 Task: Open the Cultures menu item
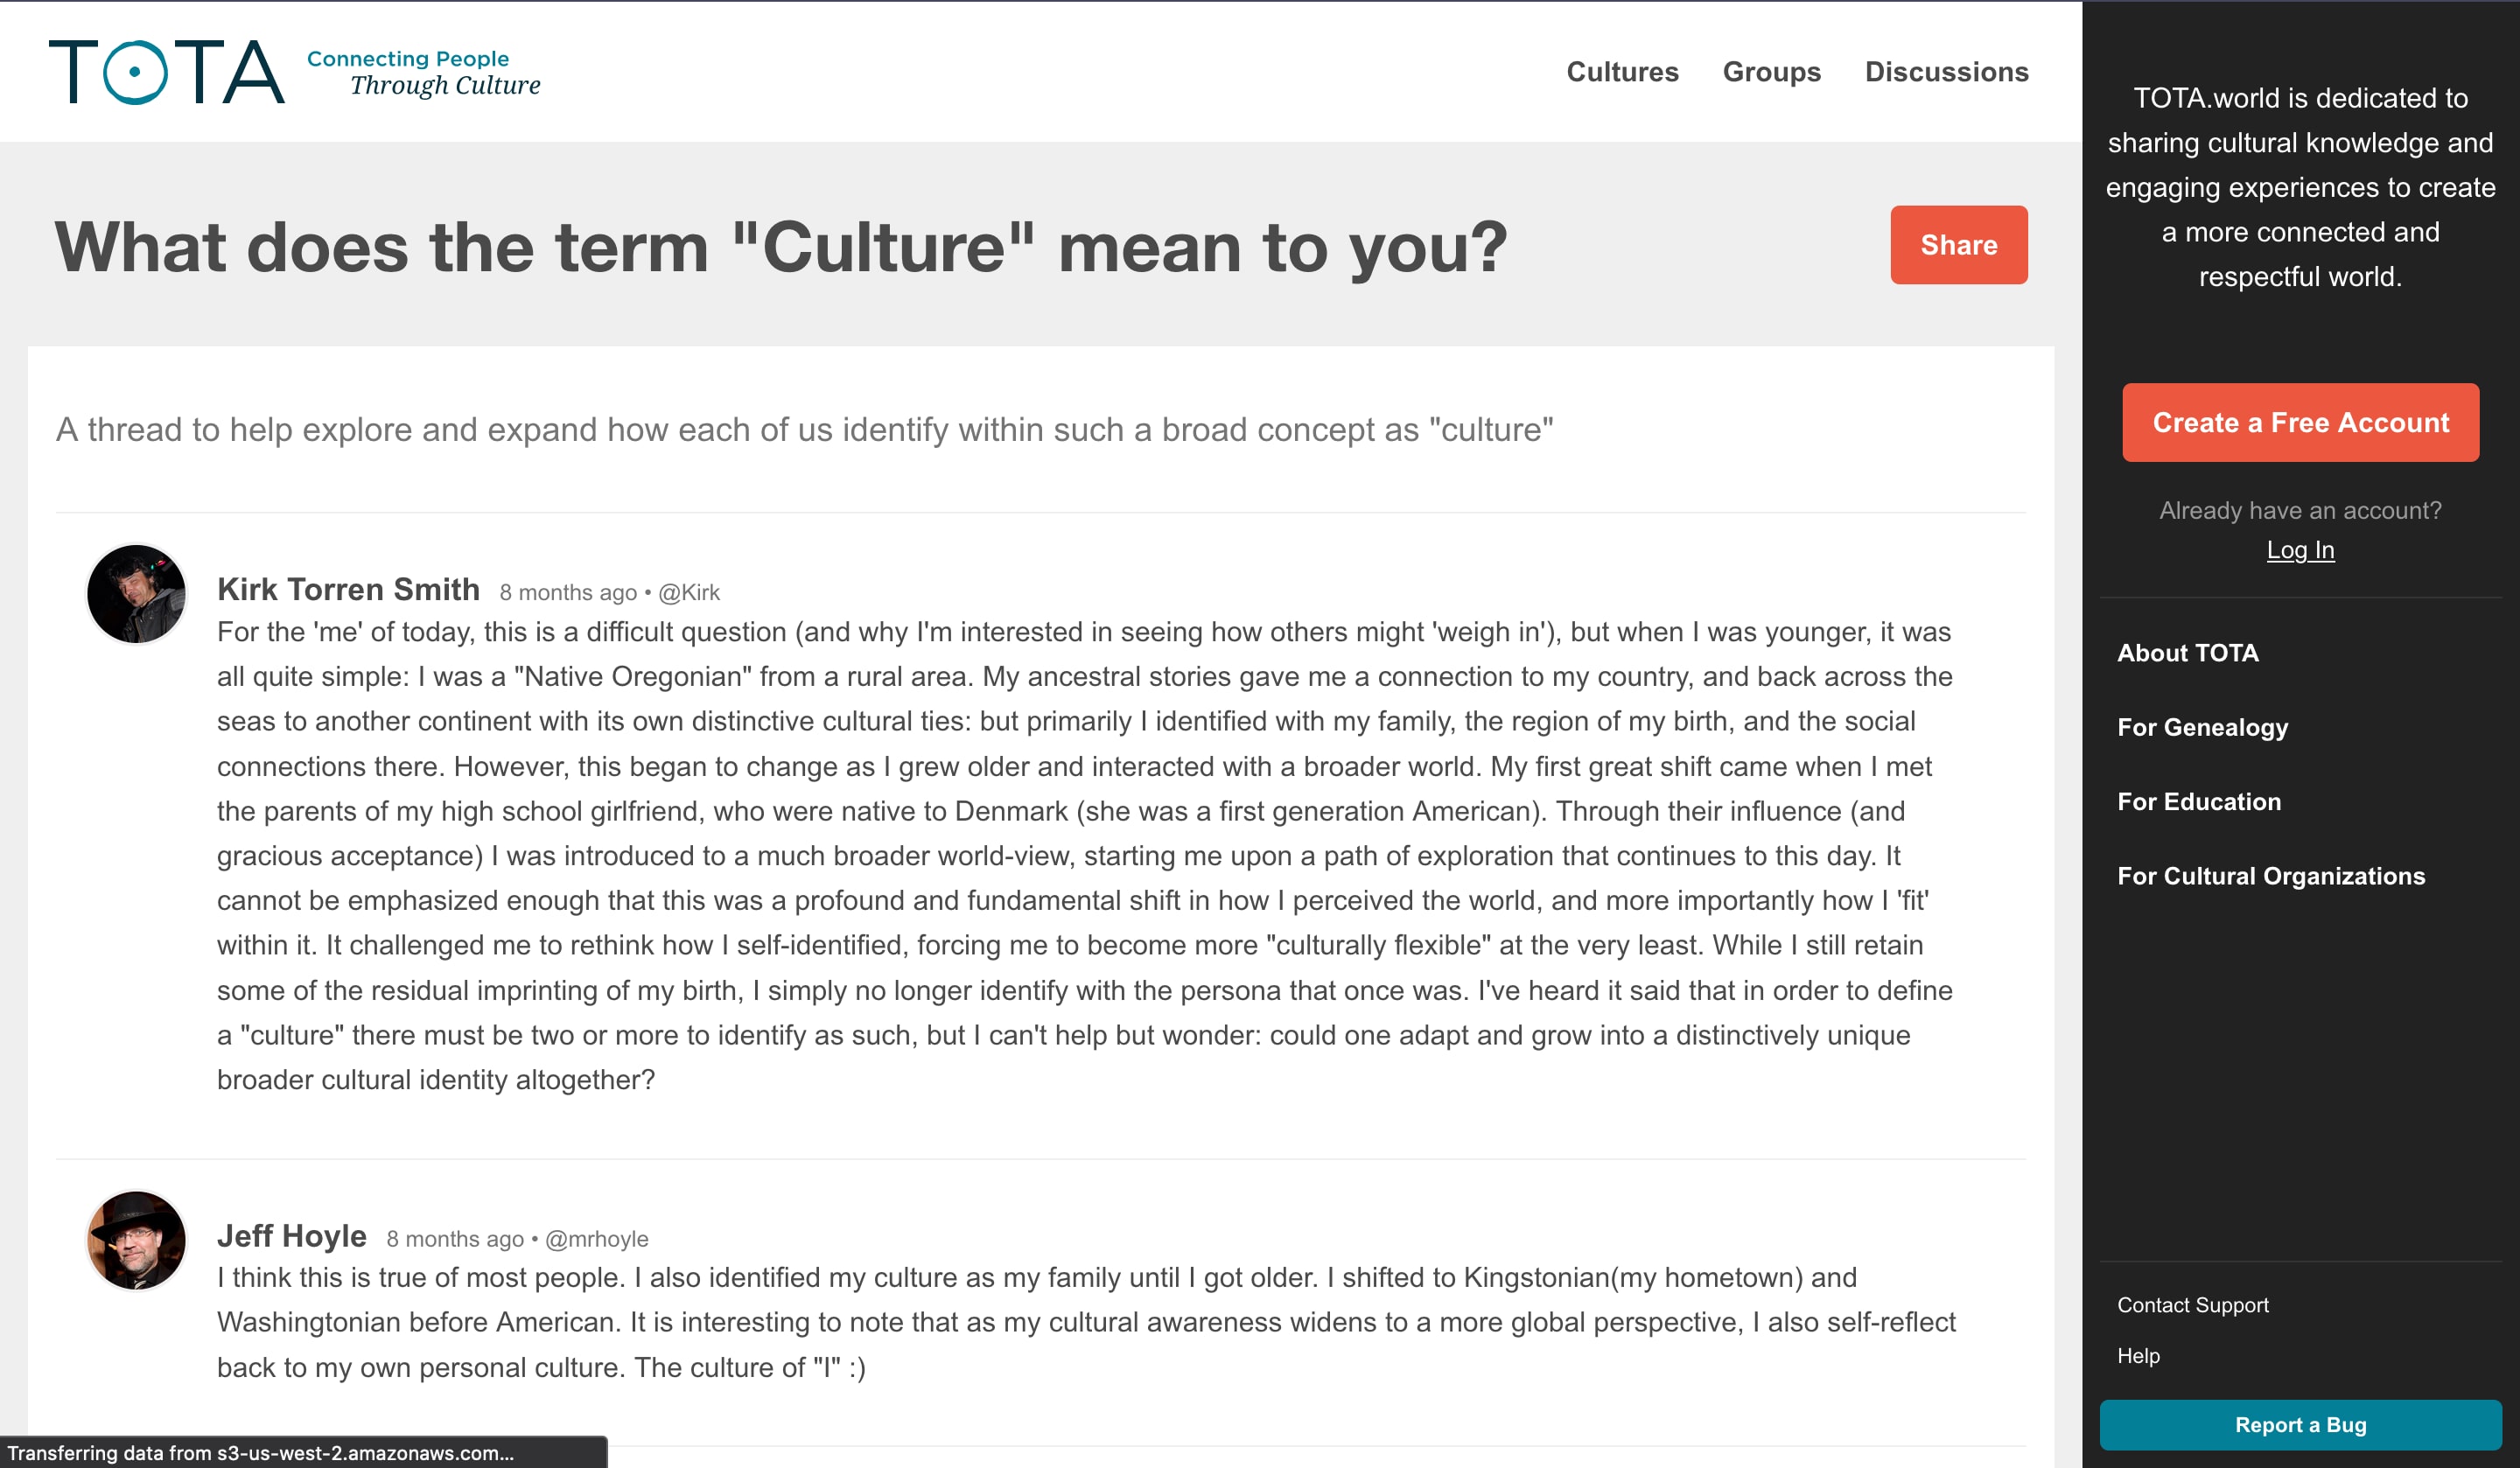point(1622,72)
